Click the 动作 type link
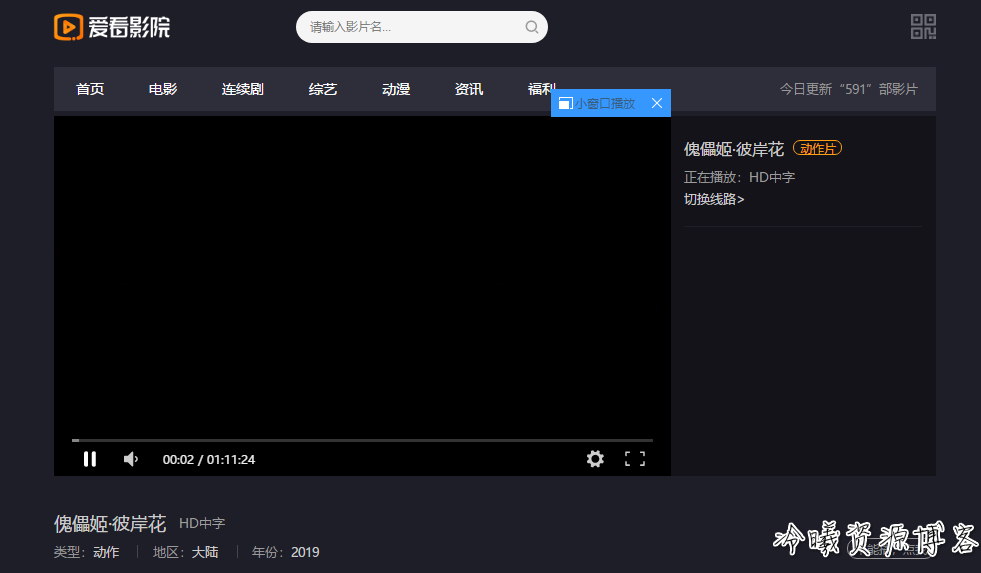Screen dimensions: 981x573 pos(106,552)
